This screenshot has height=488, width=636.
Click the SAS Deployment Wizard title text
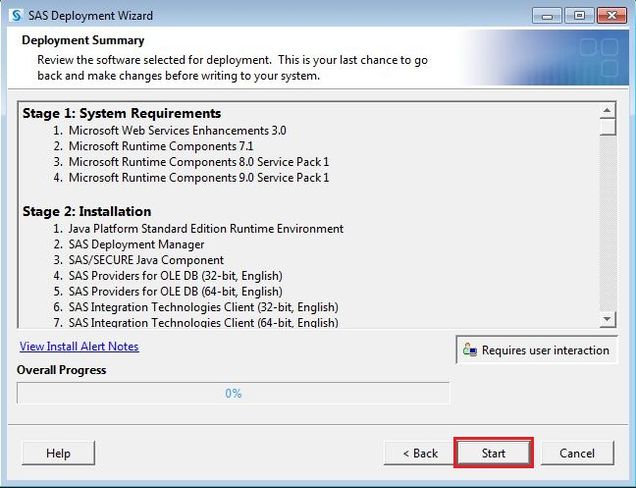pos(90,16)
